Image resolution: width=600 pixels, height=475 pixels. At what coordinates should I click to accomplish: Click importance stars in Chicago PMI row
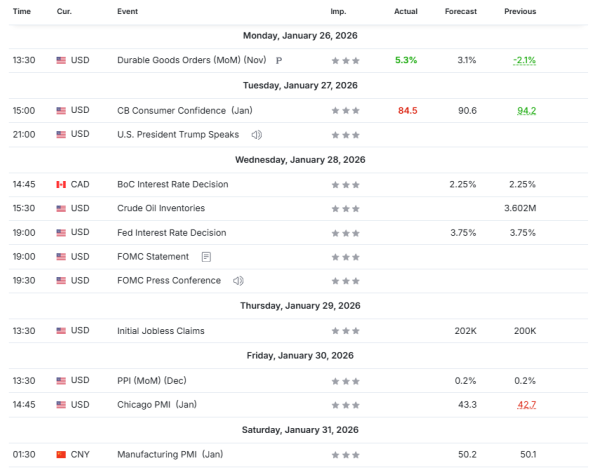345,404
